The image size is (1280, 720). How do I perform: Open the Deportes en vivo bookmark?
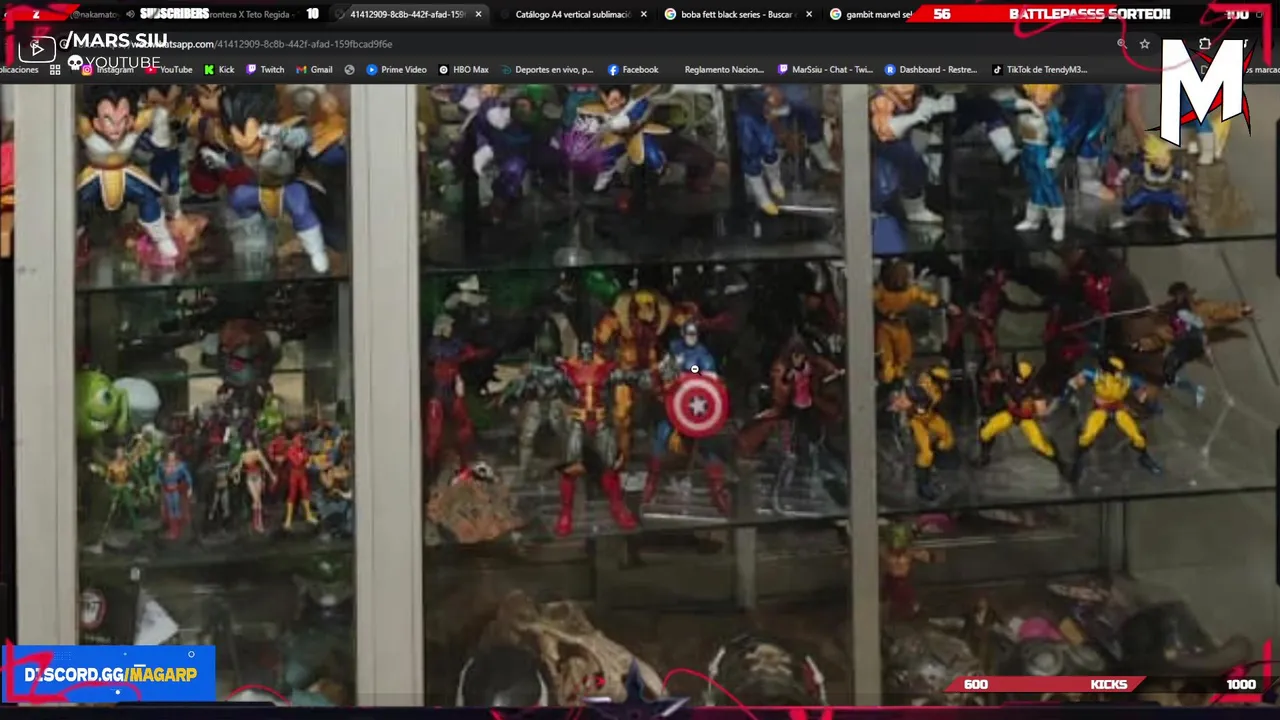point(546,70)
